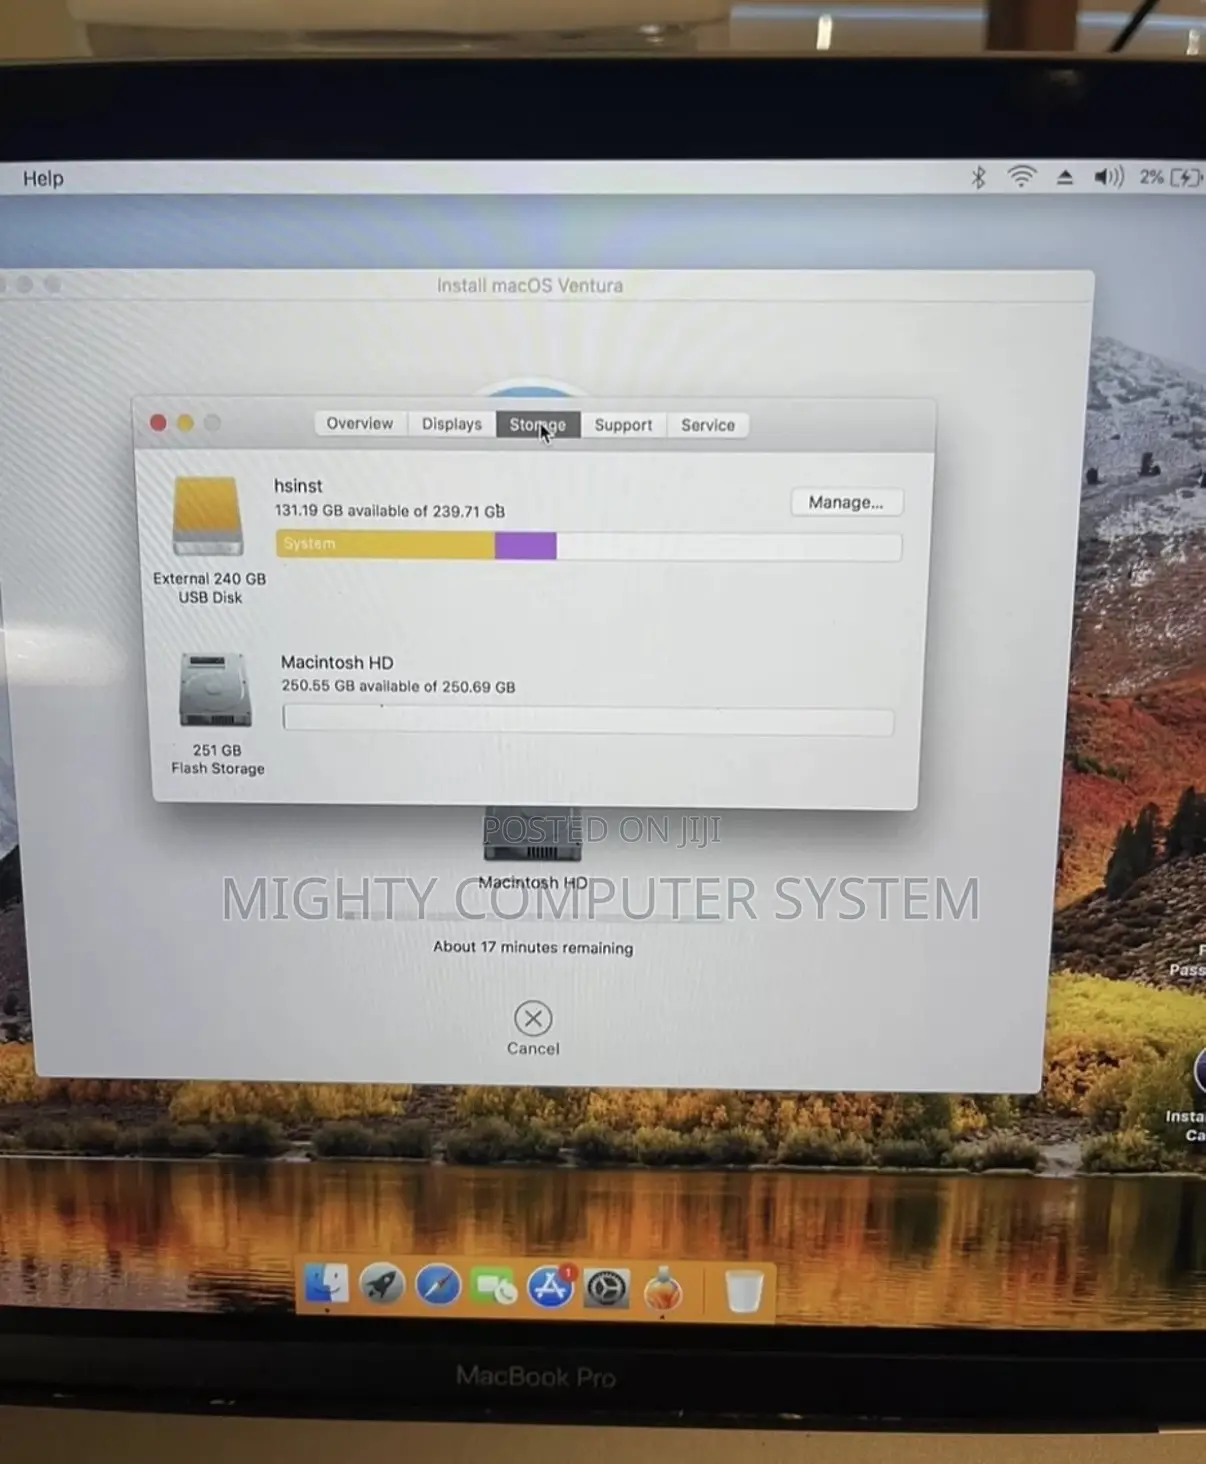Viewport: 1206px width, 1464px height.
Task: Open the Support tab
Action: click(623, 425)
